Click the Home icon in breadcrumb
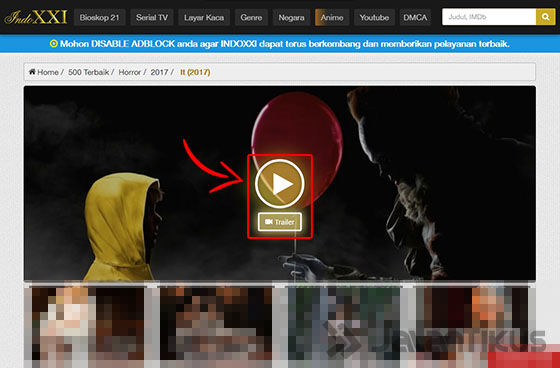560x368 pixels. click(x=32, y=72)
